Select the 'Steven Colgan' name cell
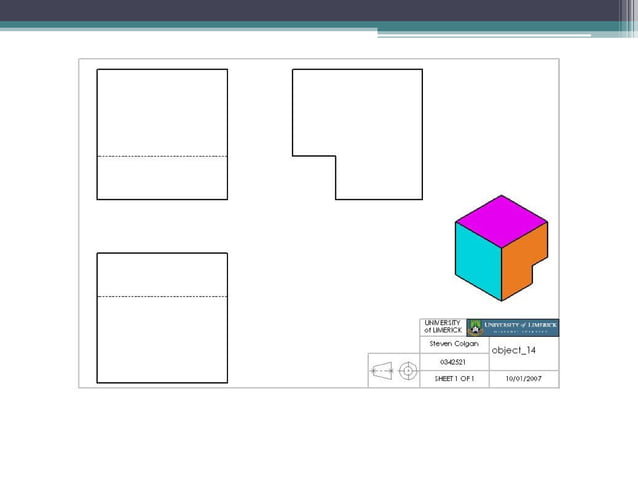The height and width of the screenshot is (478, 638). 454,344
